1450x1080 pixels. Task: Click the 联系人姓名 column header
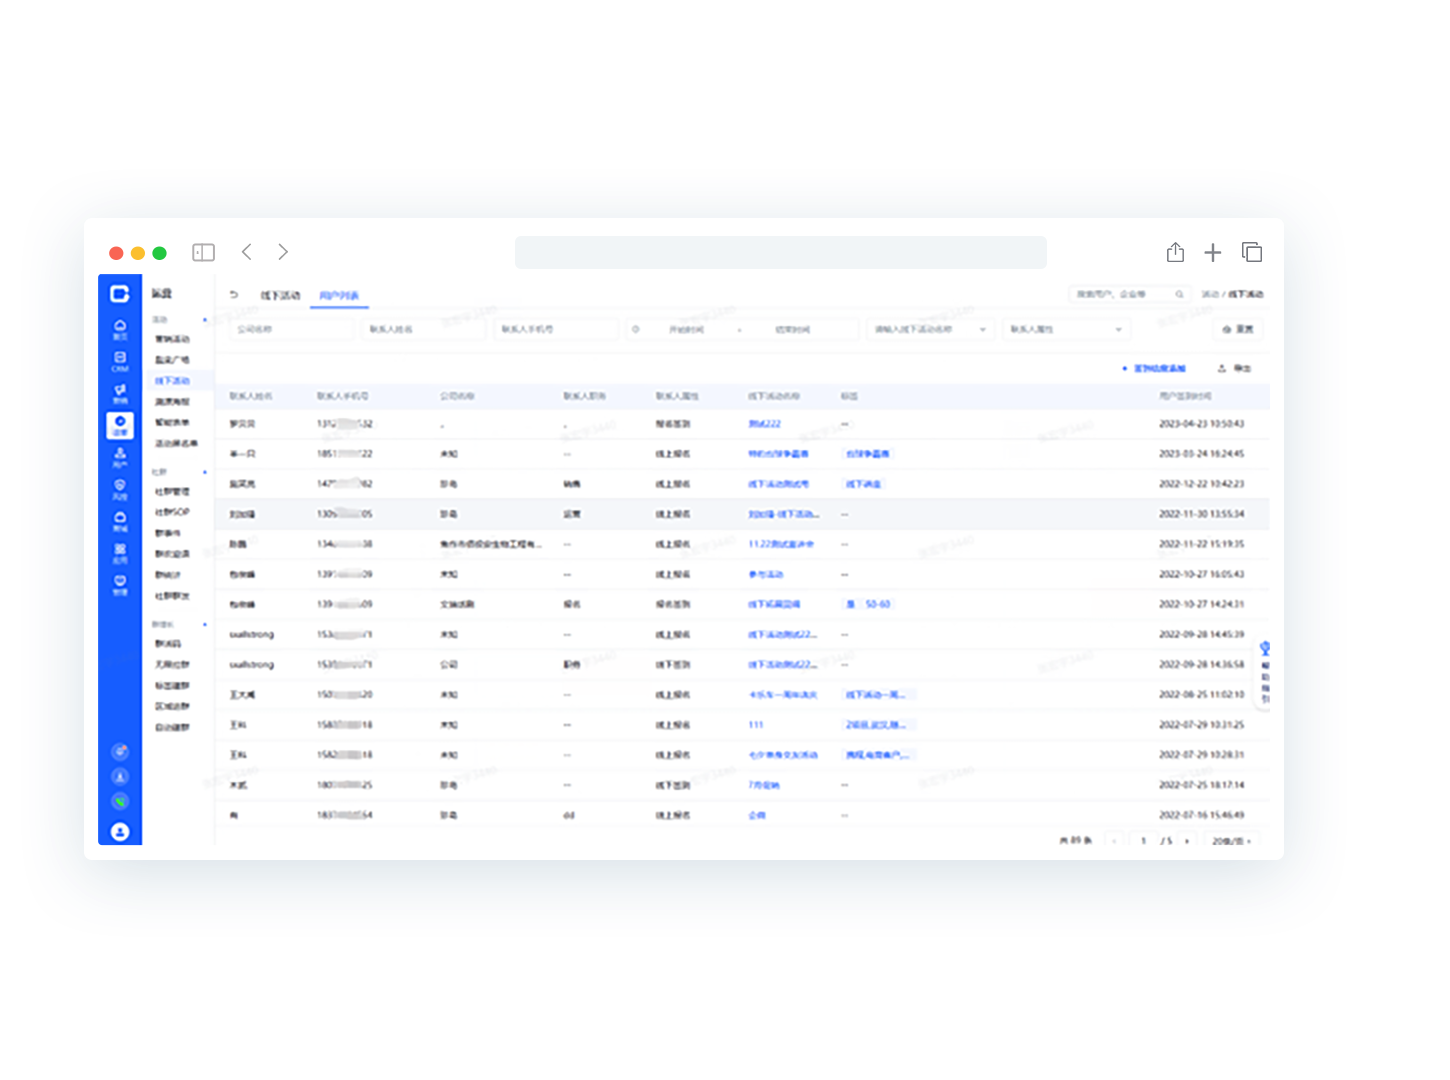pos(250,396)
